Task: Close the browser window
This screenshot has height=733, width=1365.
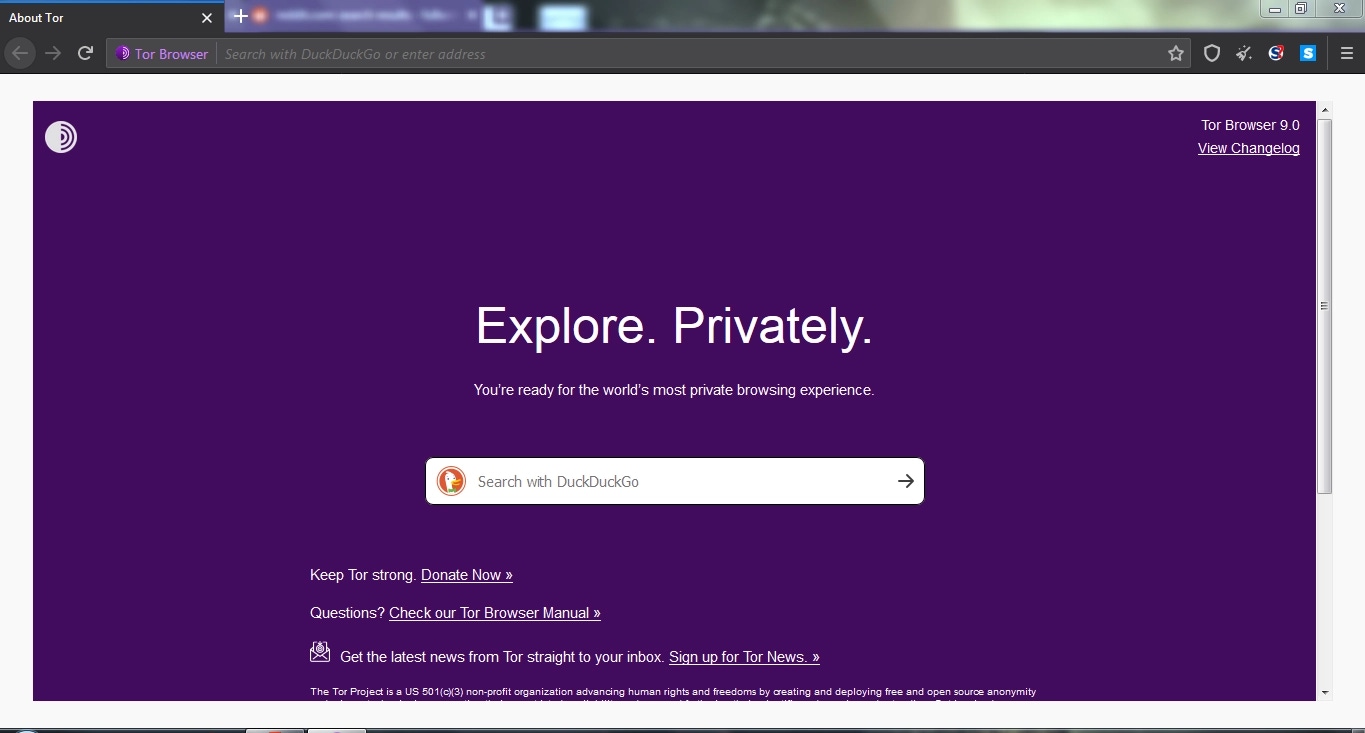Action: pyautogui.click(x=1338, y=9)
